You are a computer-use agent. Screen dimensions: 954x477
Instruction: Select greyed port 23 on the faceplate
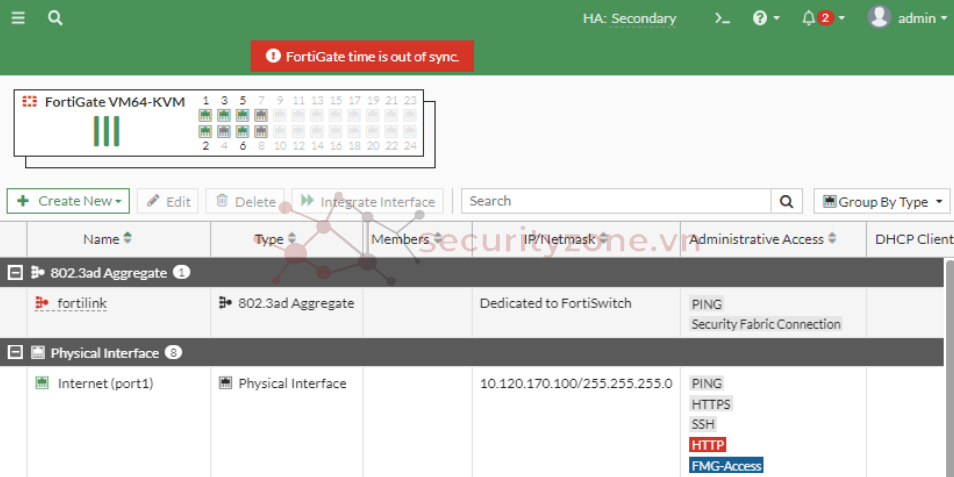[410, 115]
